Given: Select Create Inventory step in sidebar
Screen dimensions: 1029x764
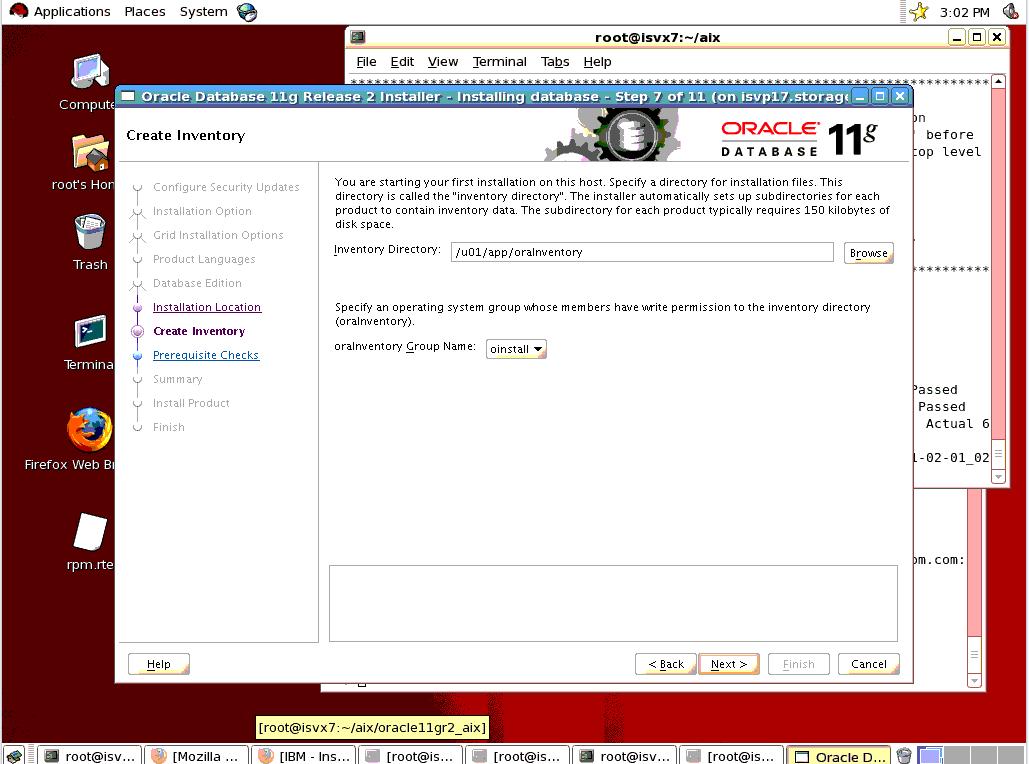Looking at the screenshot, I should coord(199,331).
